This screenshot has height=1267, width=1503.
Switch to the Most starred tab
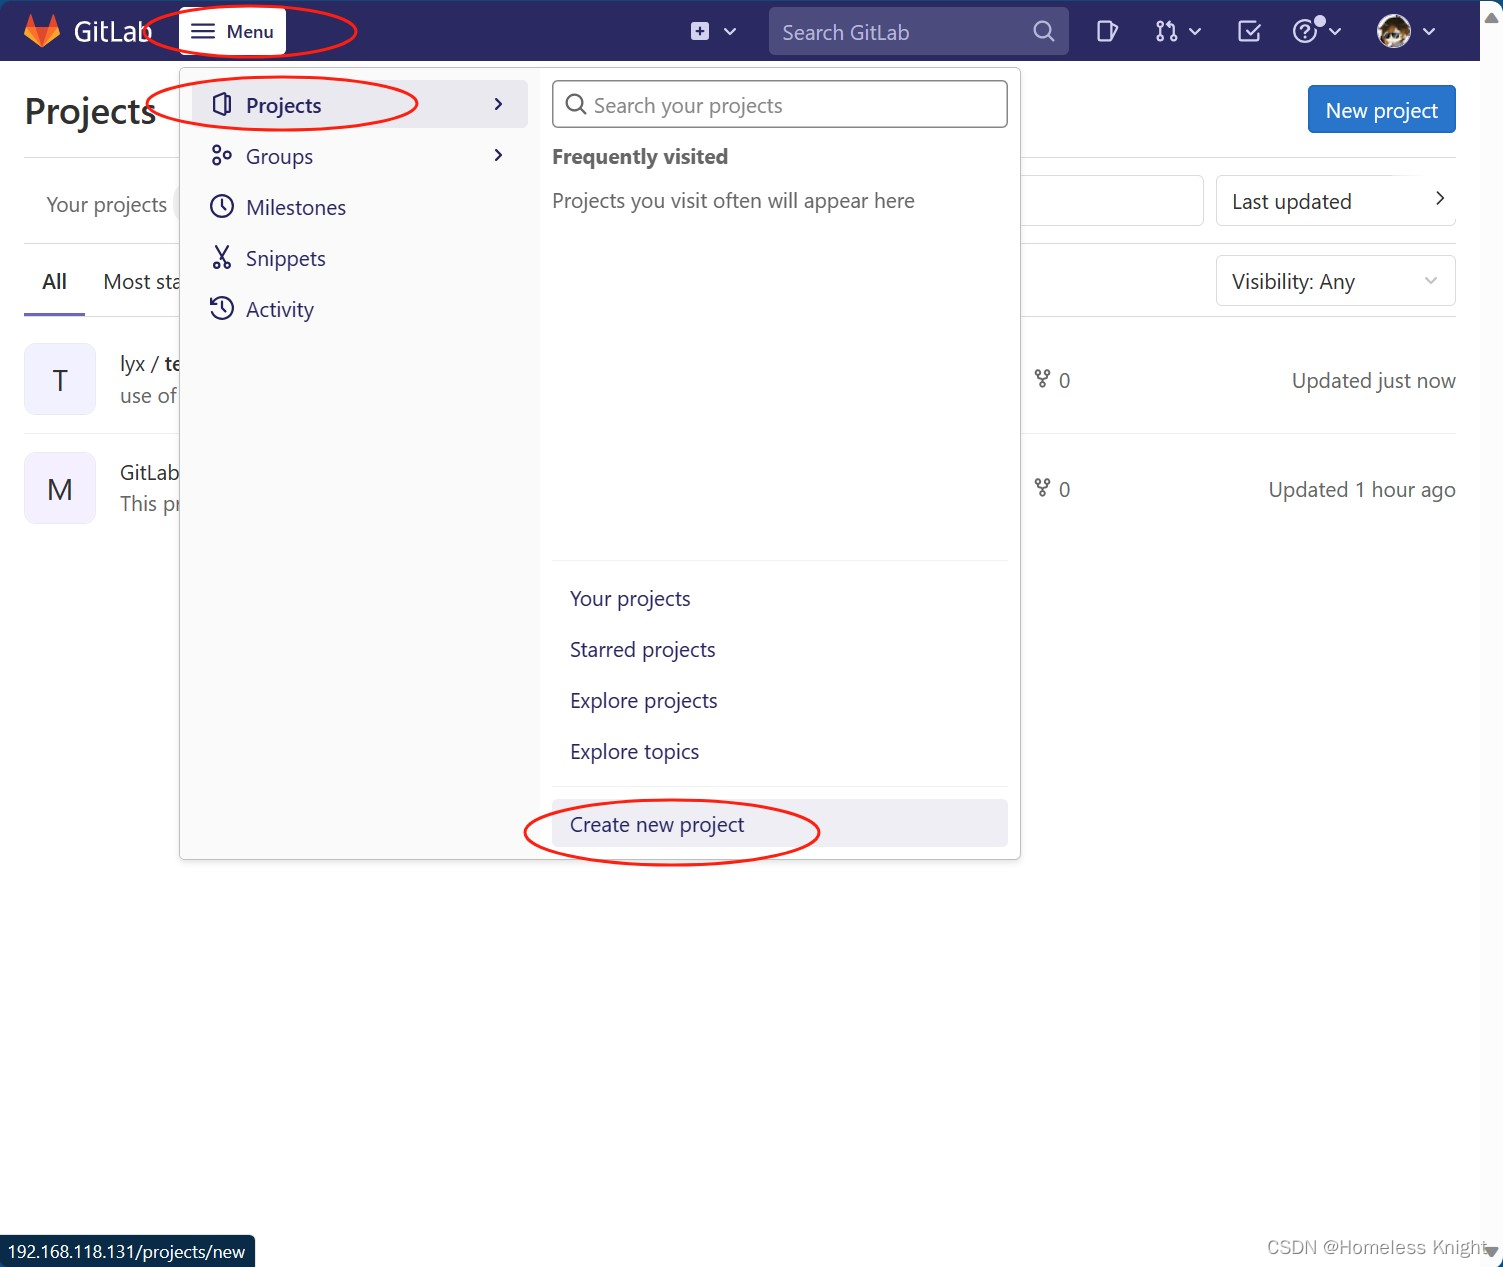pos(142,282)
